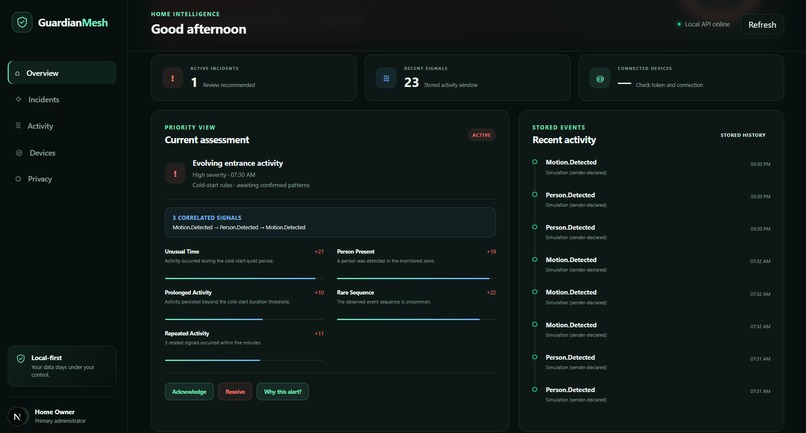Screen dimensions: 806x433
Task: Click the red alert icon beside Evolving entrance activity
Action: [x=175, y=174]
